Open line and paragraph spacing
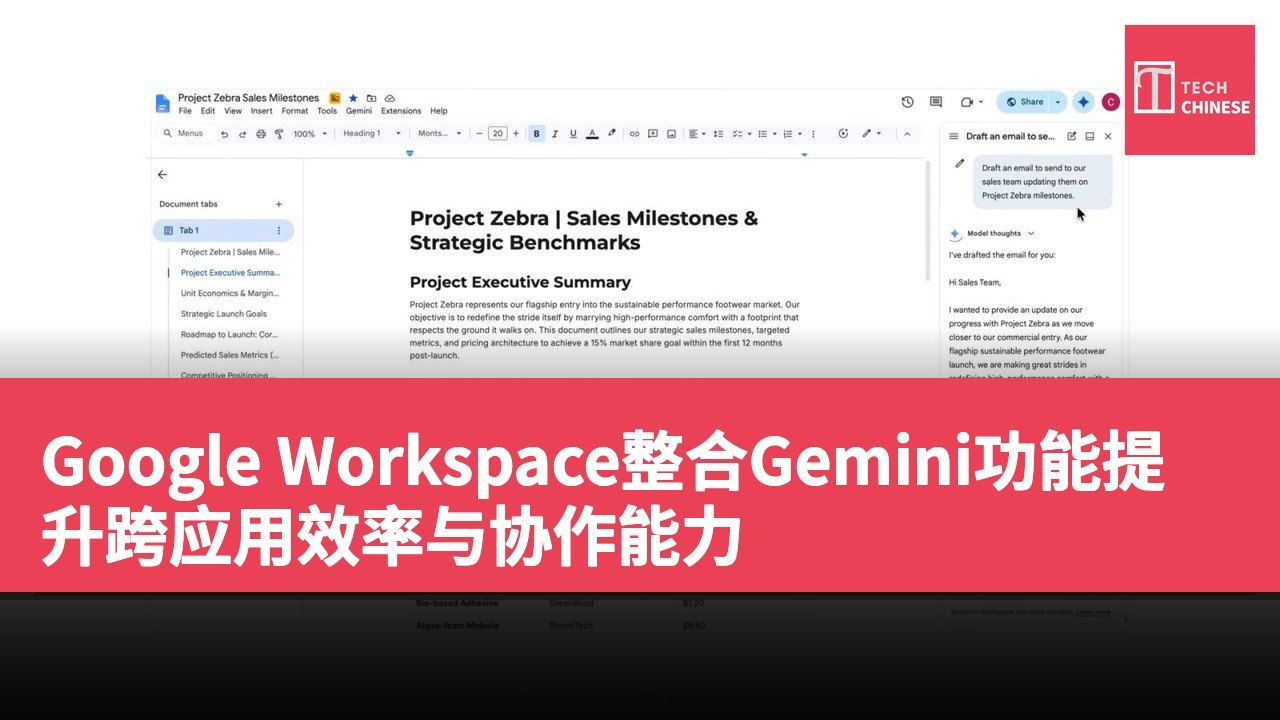Screen dimensions: 1280x720 [x=719, y=133]
